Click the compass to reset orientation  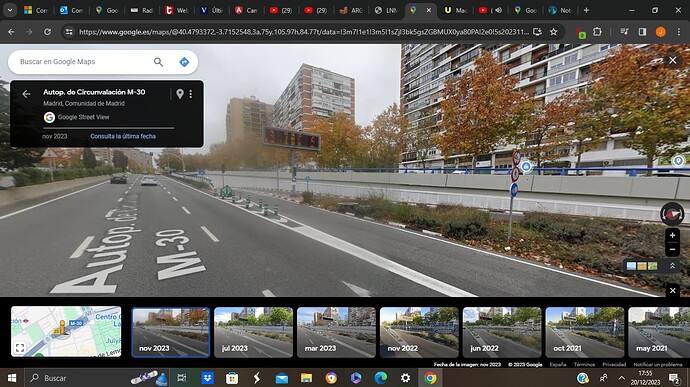[x=672, y=214]
